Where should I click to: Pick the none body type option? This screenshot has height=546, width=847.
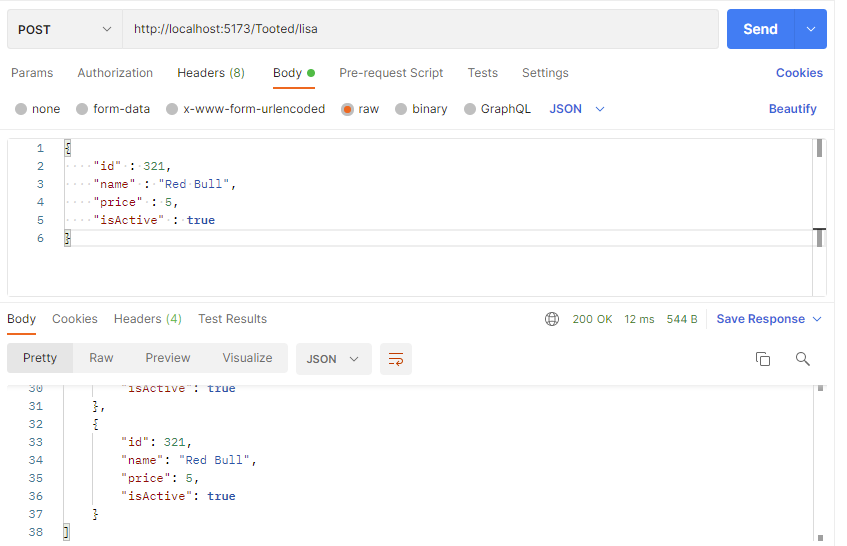21,109
